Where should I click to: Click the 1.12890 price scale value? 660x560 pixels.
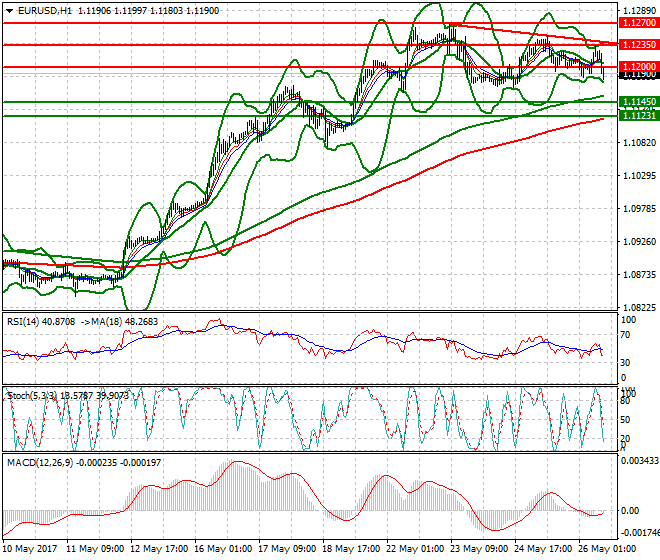tap(639, 11)
